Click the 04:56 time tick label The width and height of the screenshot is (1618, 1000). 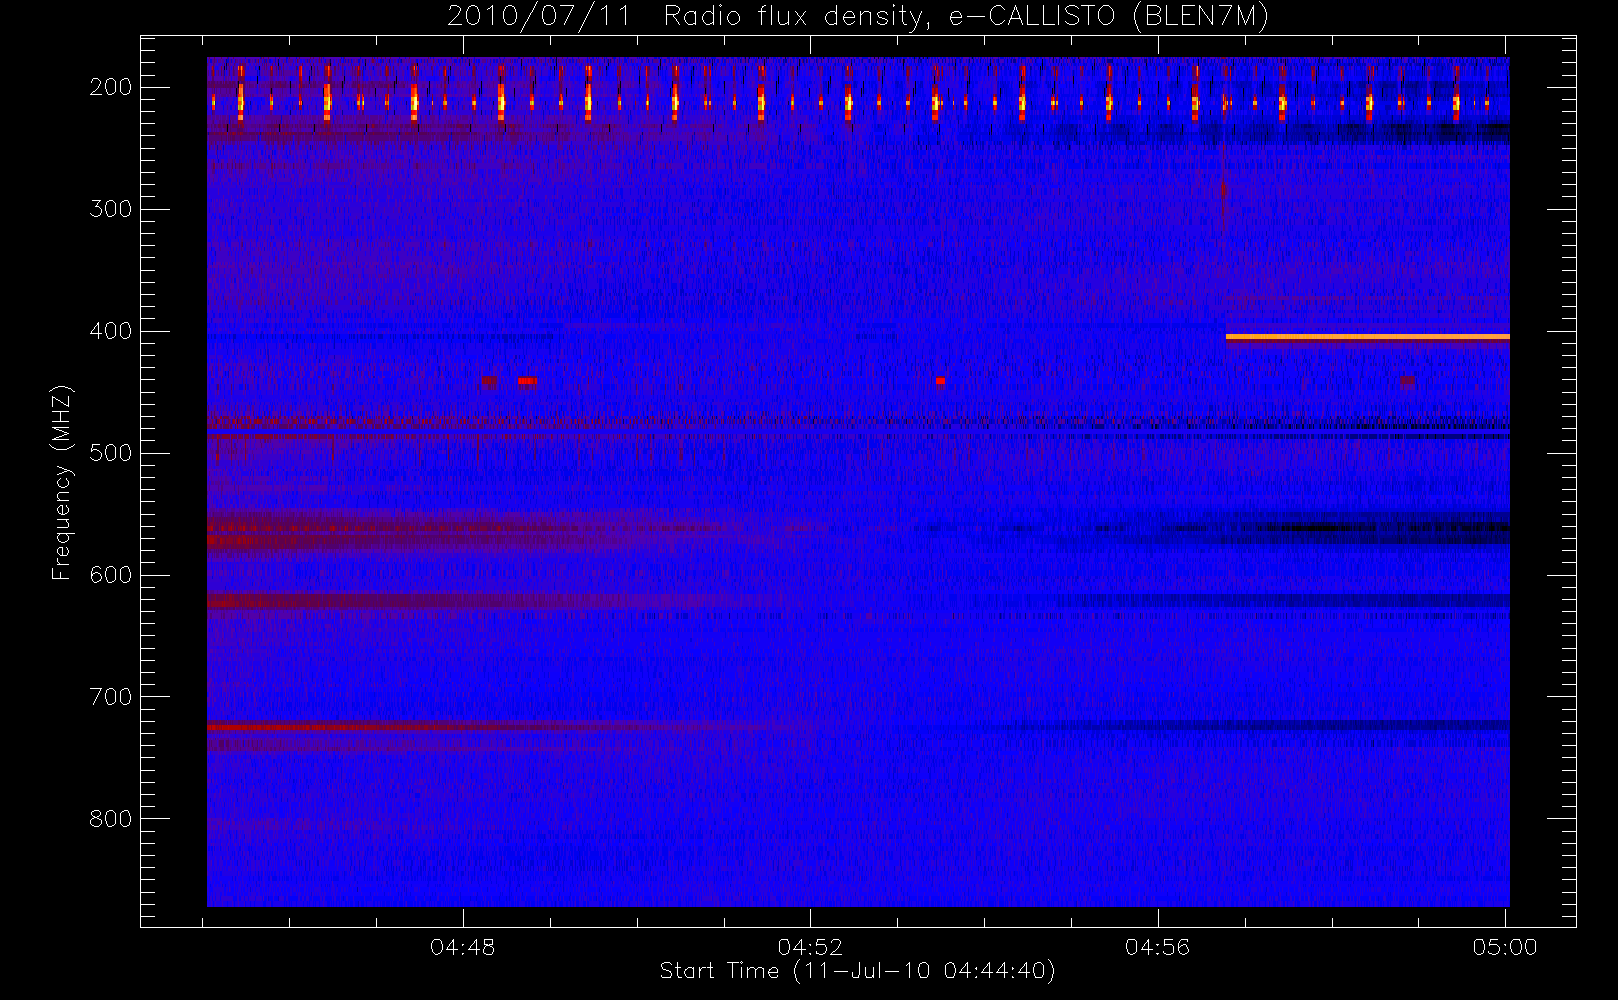(1158, 947)
